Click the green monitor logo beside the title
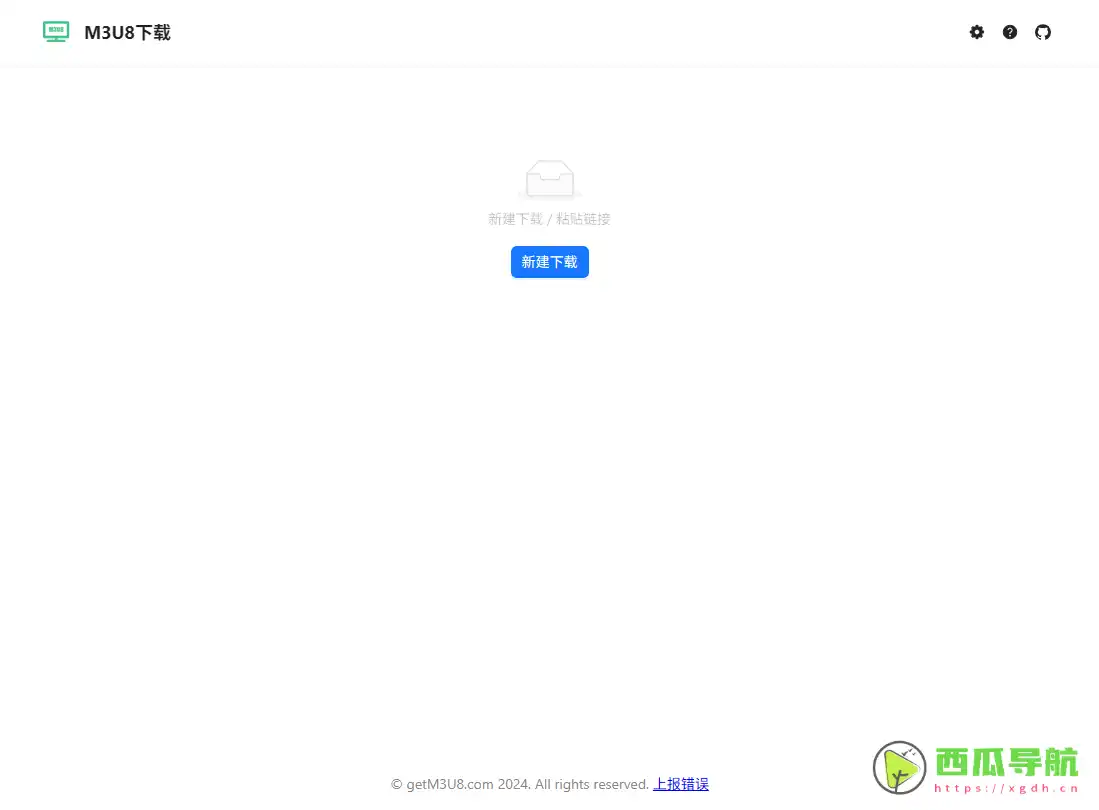Viewport: 1099px width, 810px height. pos(56,31)
